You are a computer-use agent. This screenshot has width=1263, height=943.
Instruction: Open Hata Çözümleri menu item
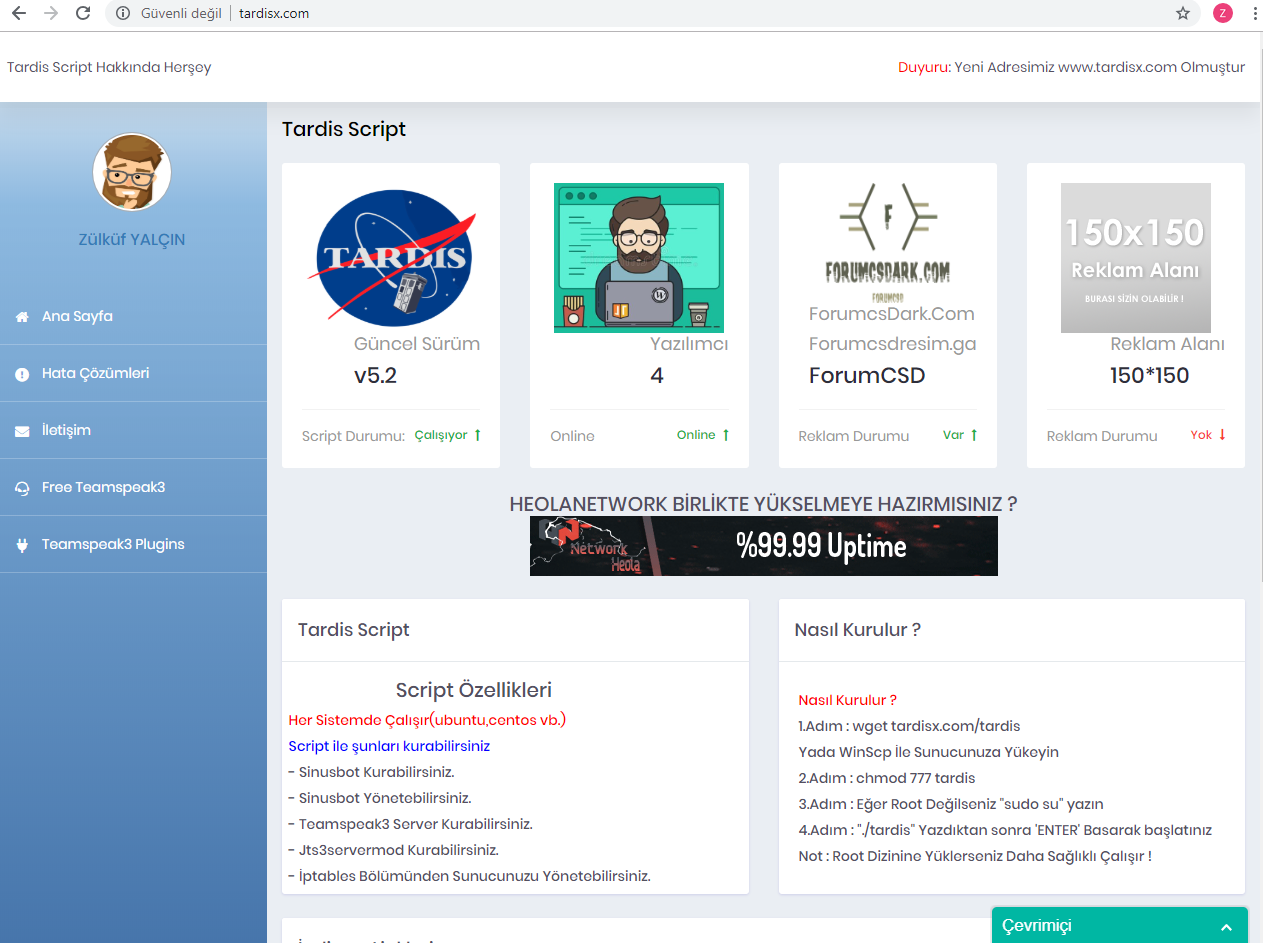(133, 373)
